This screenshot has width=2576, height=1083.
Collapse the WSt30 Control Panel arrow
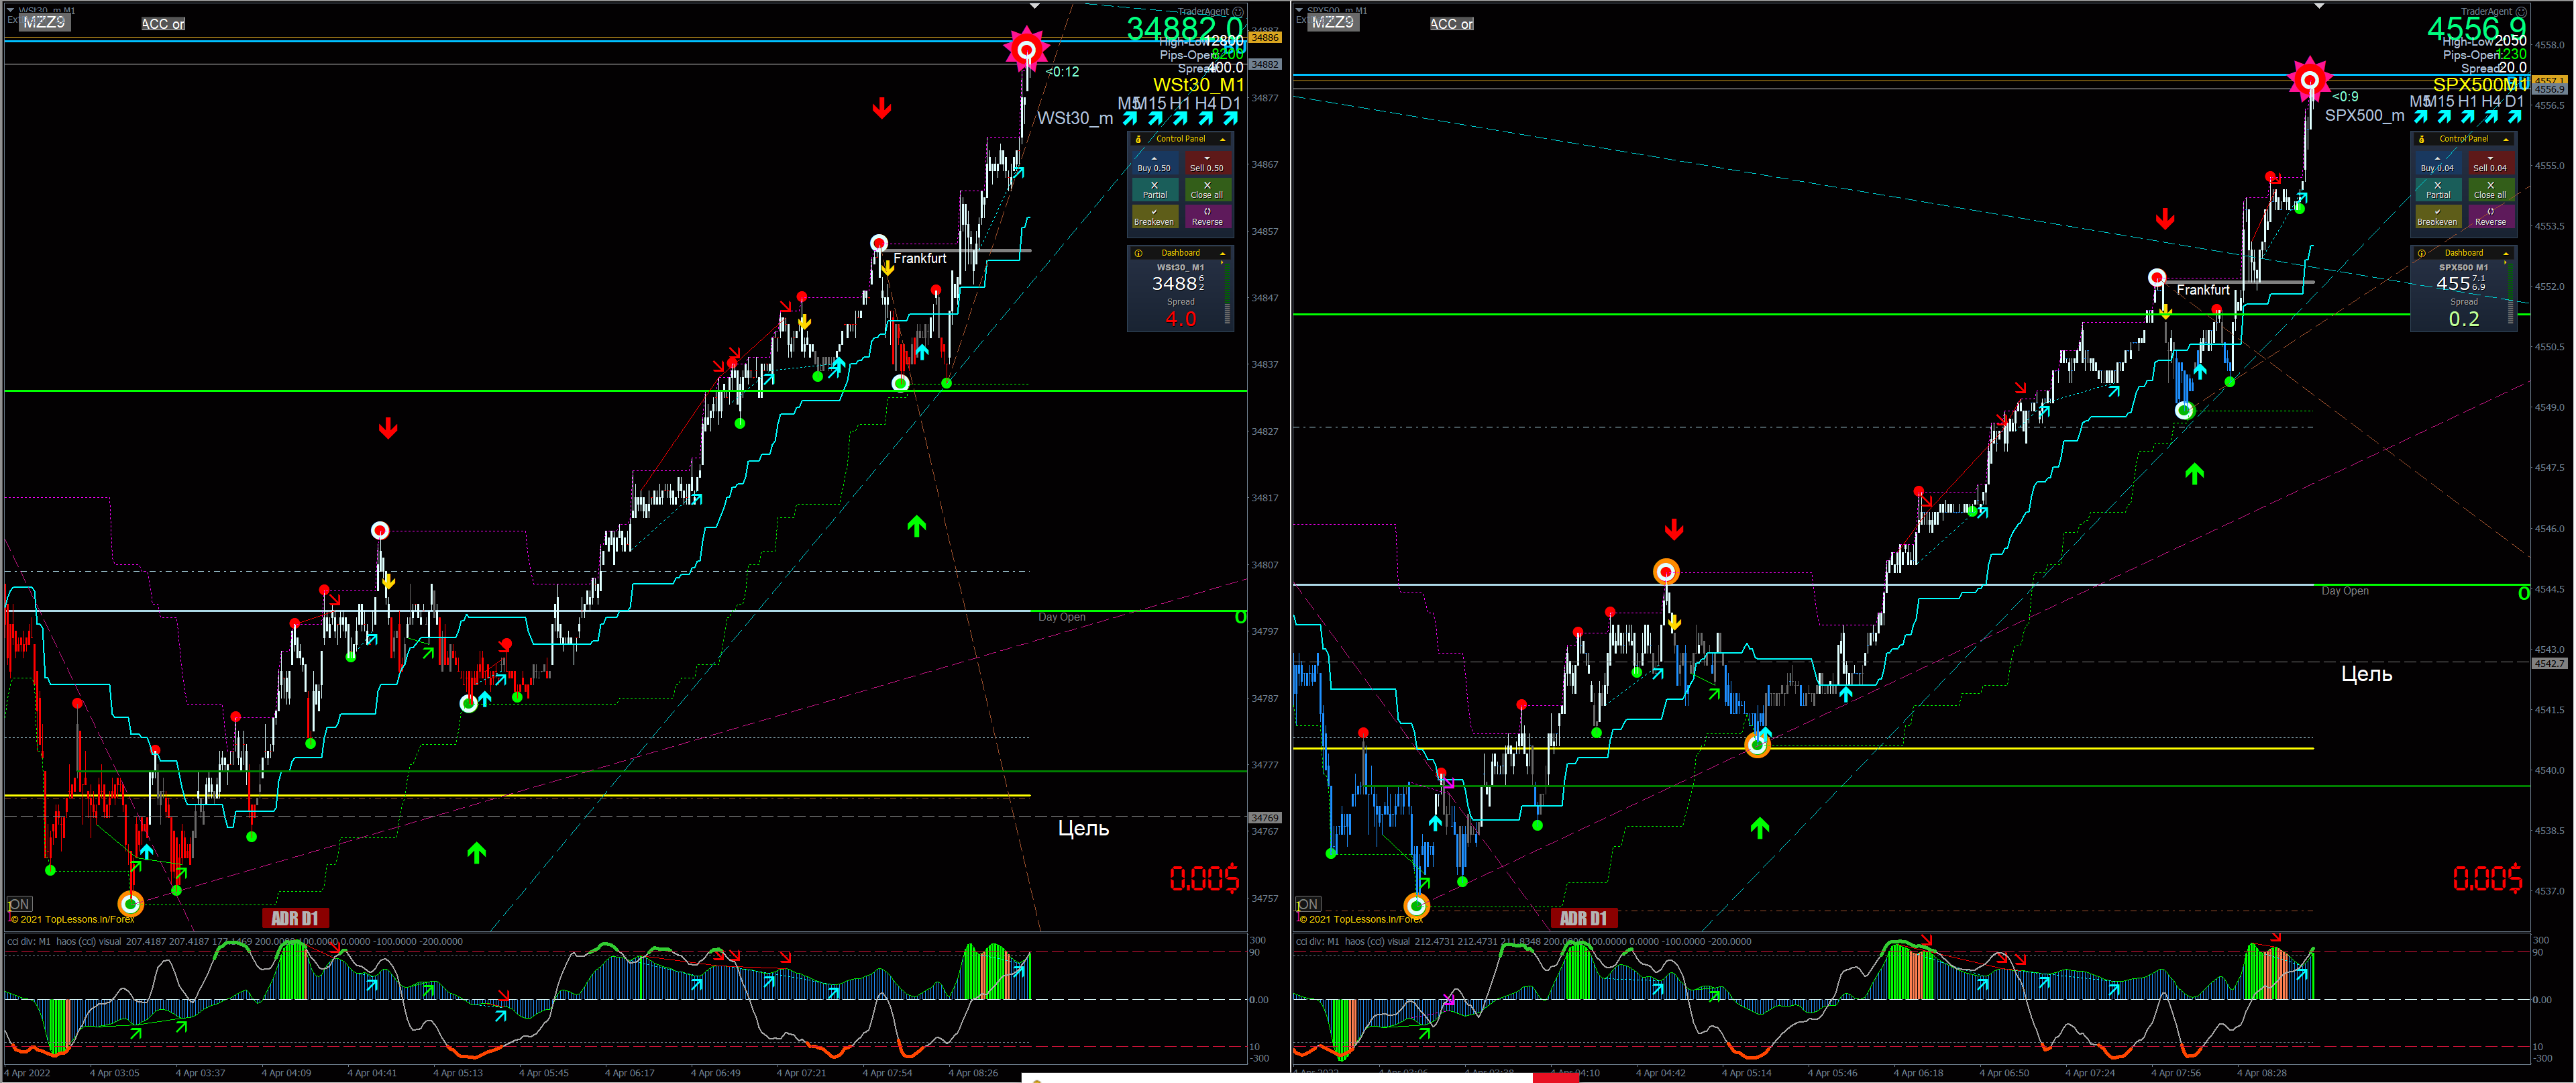tap(1222, 139)
